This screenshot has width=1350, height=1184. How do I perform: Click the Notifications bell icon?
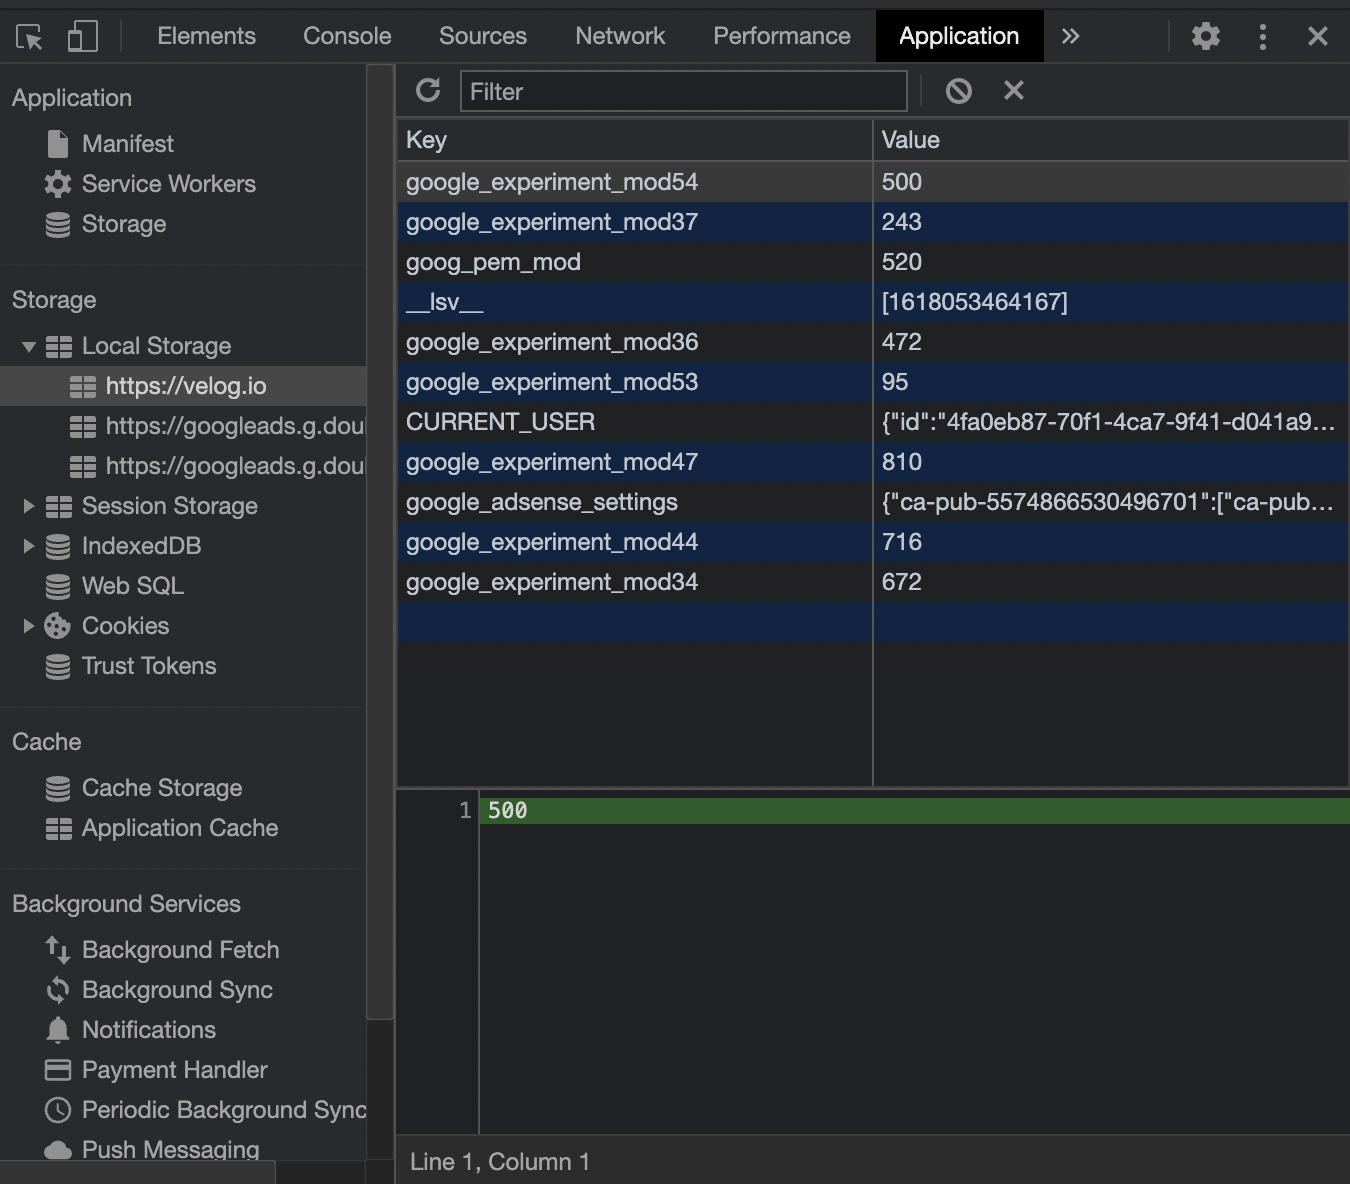point(57,1029)
